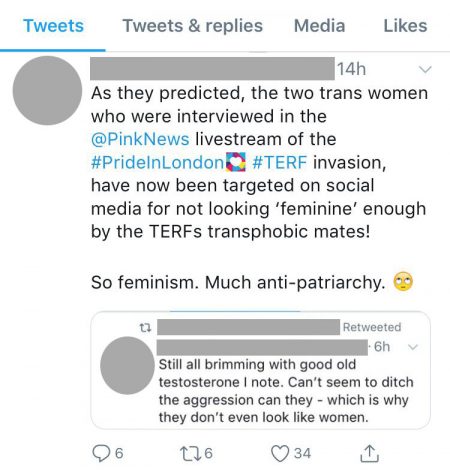This screenshot has height=472, width=450.
Task: Open the Likes tab
Action: point(405,26)
